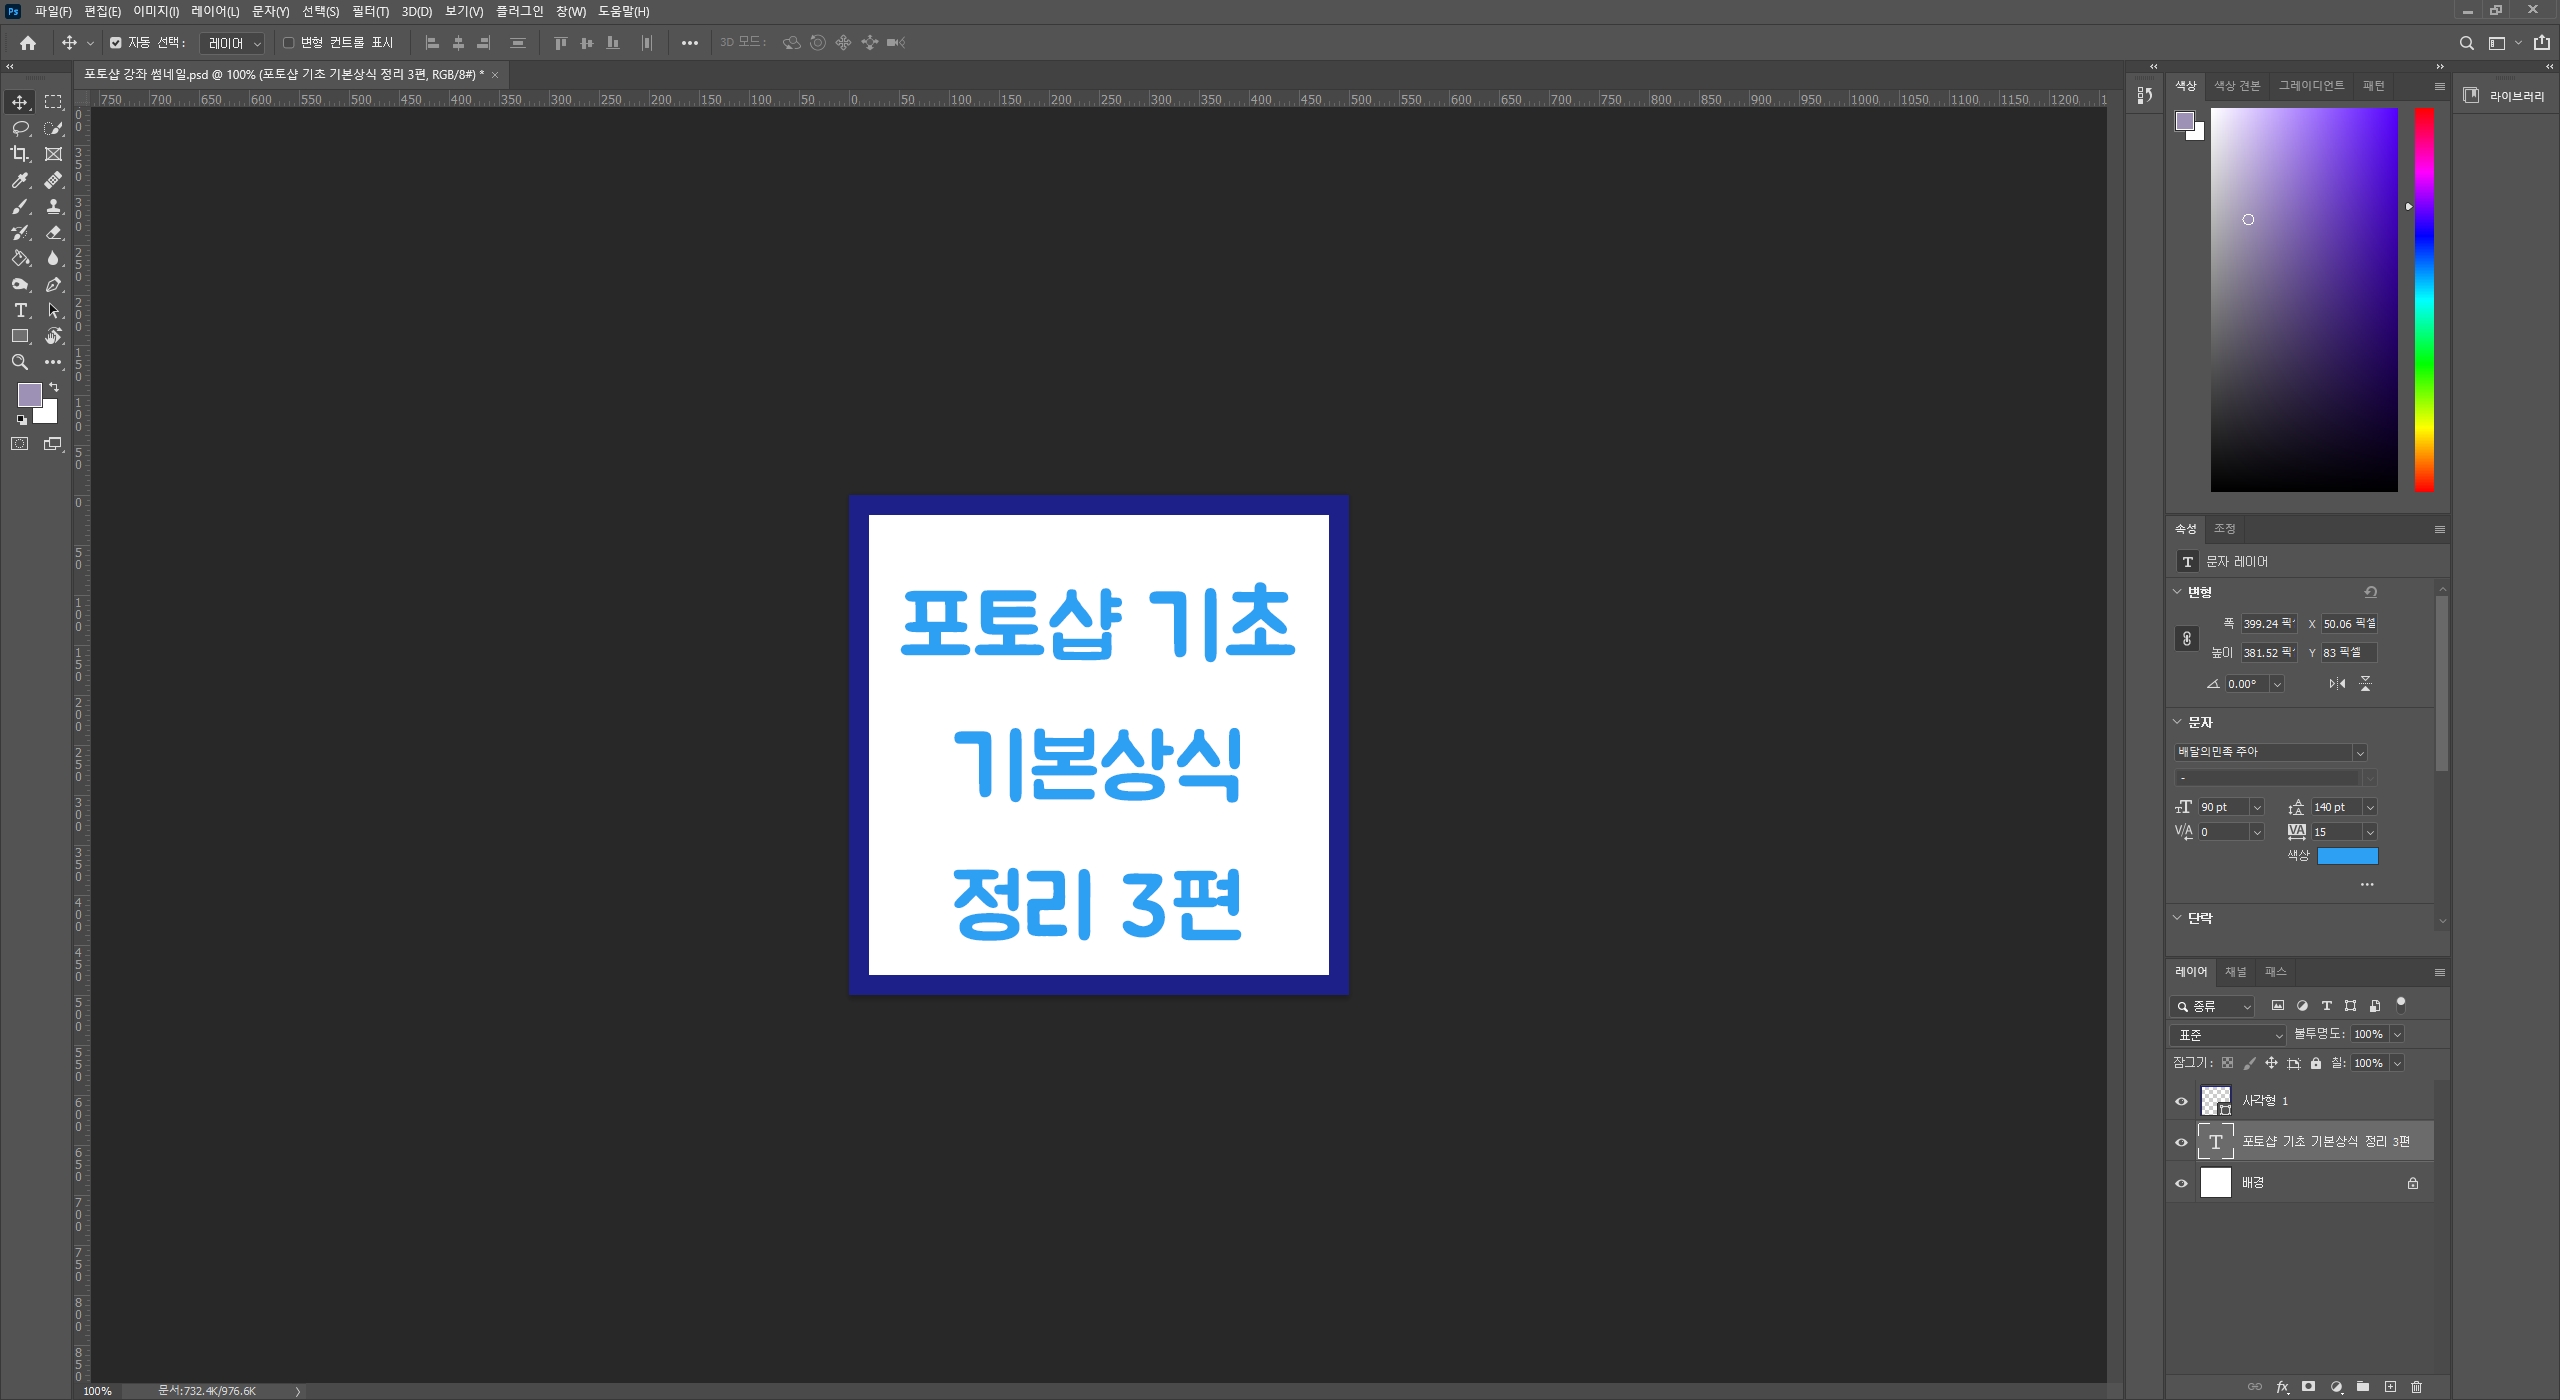The image size is (2560, 1400).
Task: Click the blue text color swatch
Action: (x=2347, y=856)
